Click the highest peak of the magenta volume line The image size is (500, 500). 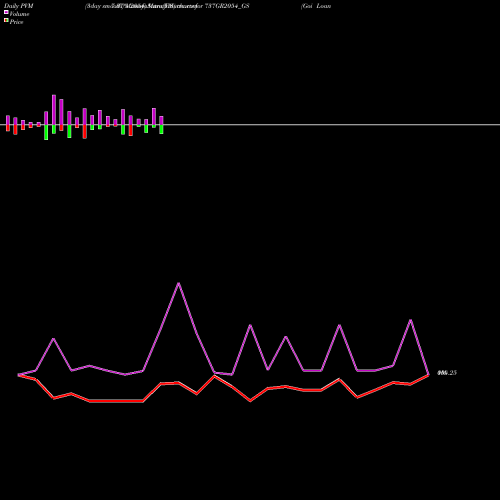click(179, 284)
